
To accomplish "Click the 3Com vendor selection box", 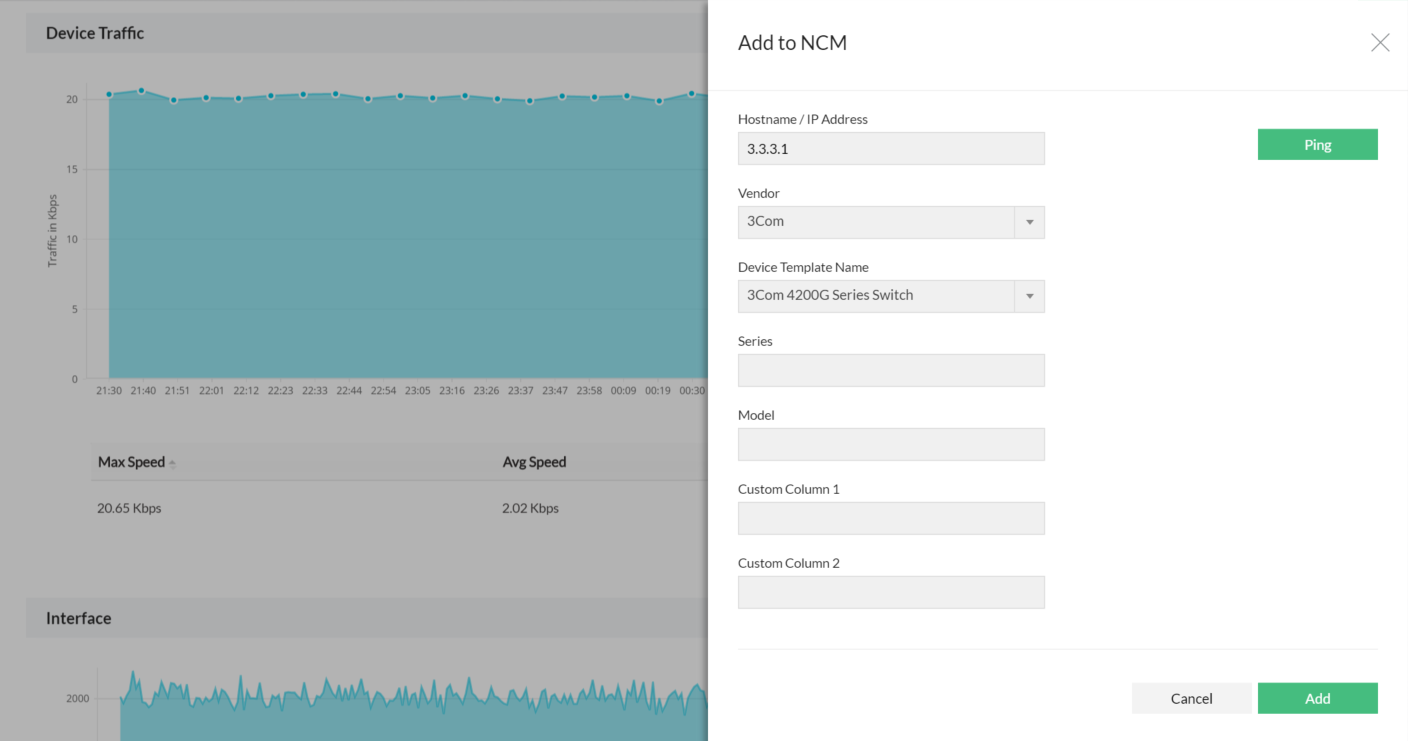I will tap(876, 222).
